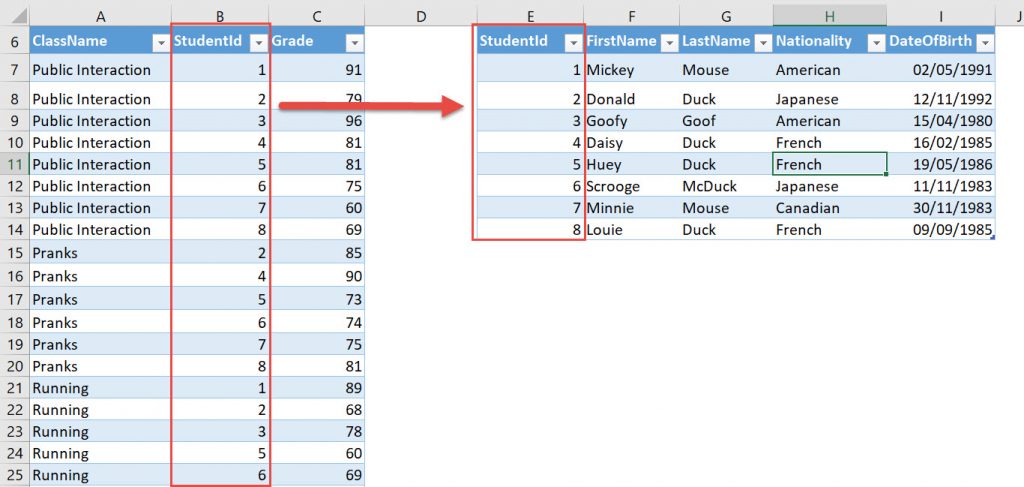Select row 21 by its row header

tap(14, 388)
